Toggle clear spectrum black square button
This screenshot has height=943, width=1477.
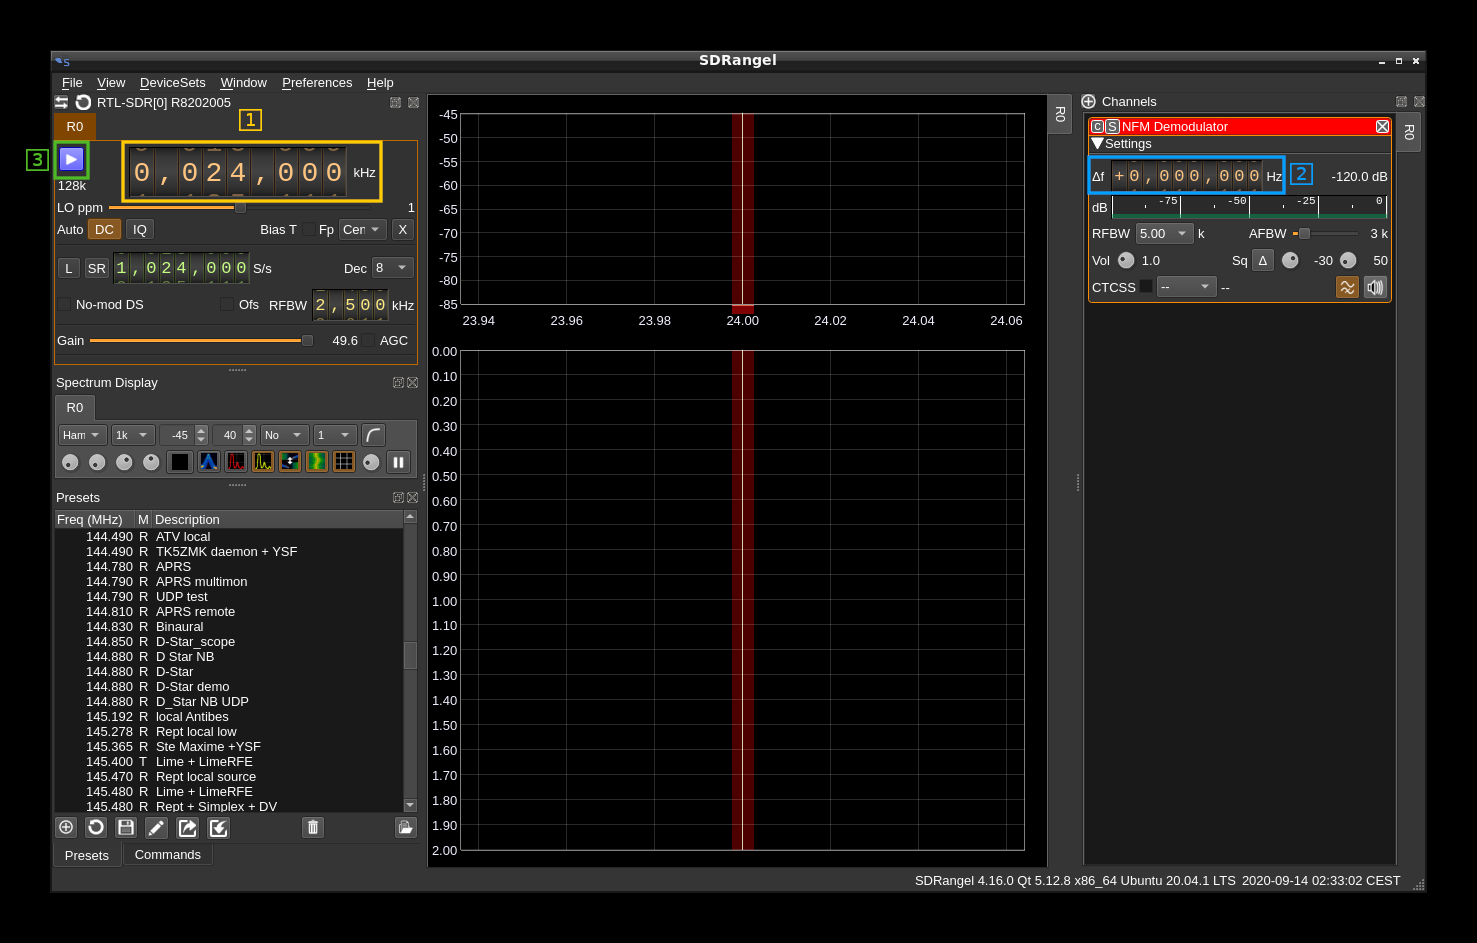pyautogui.click(x=180, y=462)
